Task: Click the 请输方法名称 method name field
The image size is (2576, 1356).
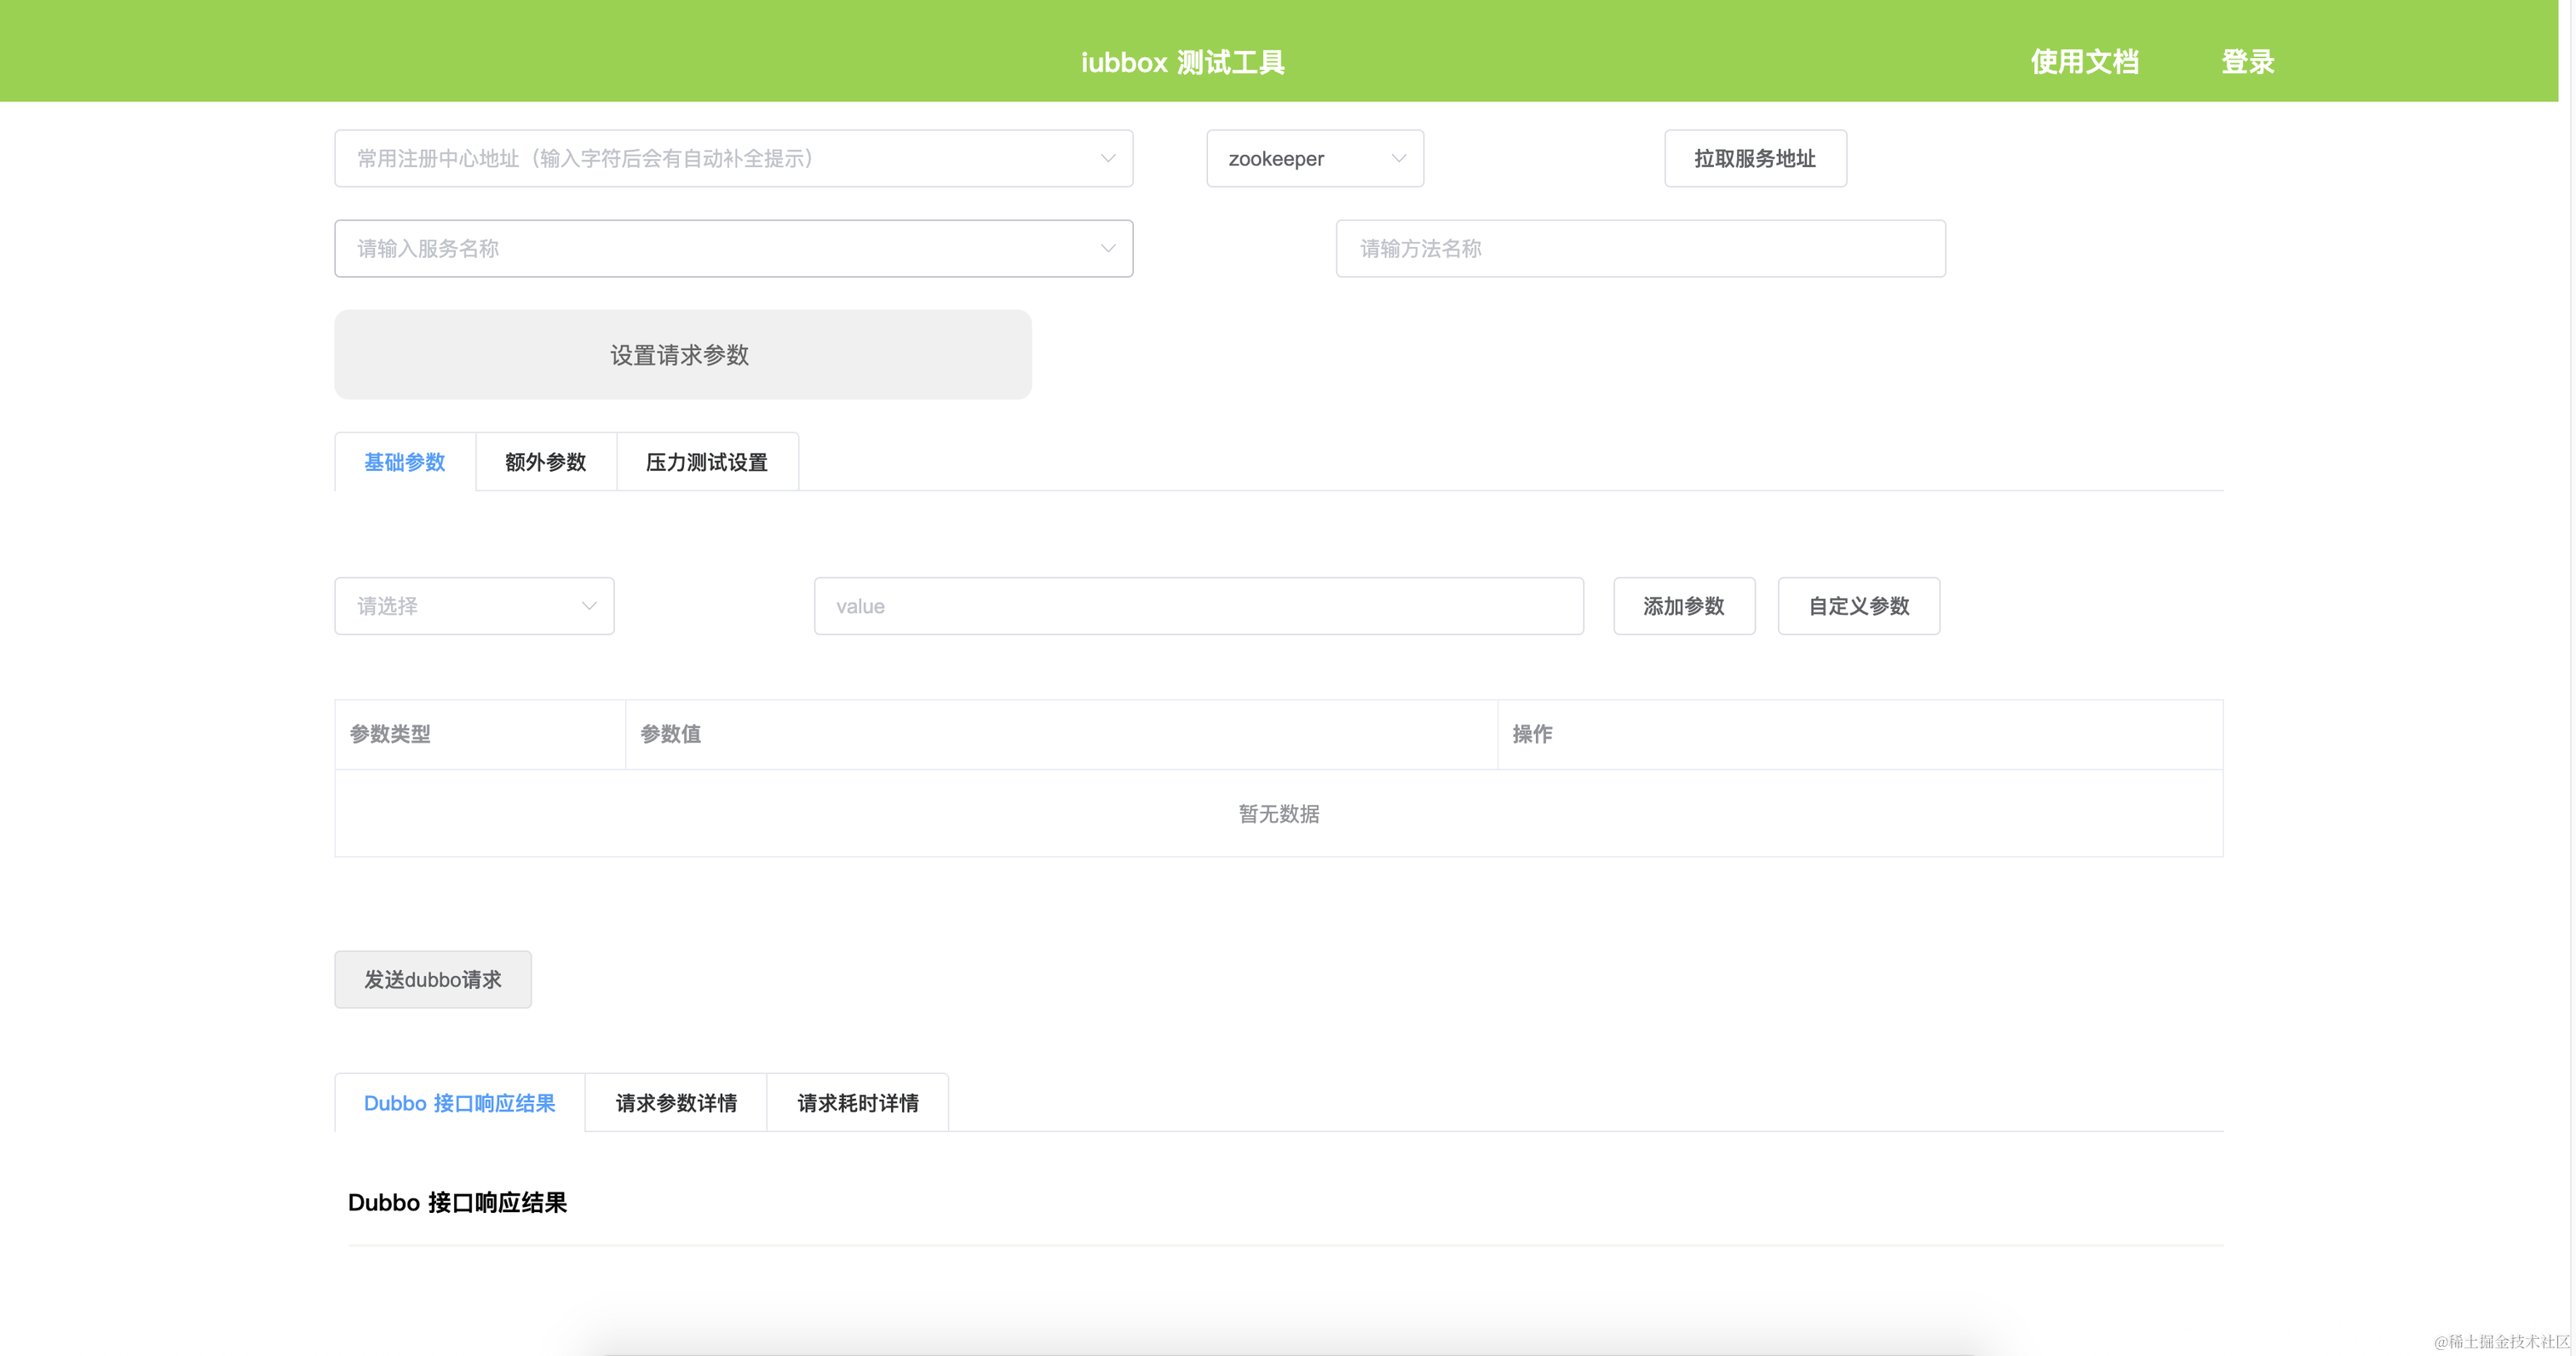Action: click(1639, 248)
